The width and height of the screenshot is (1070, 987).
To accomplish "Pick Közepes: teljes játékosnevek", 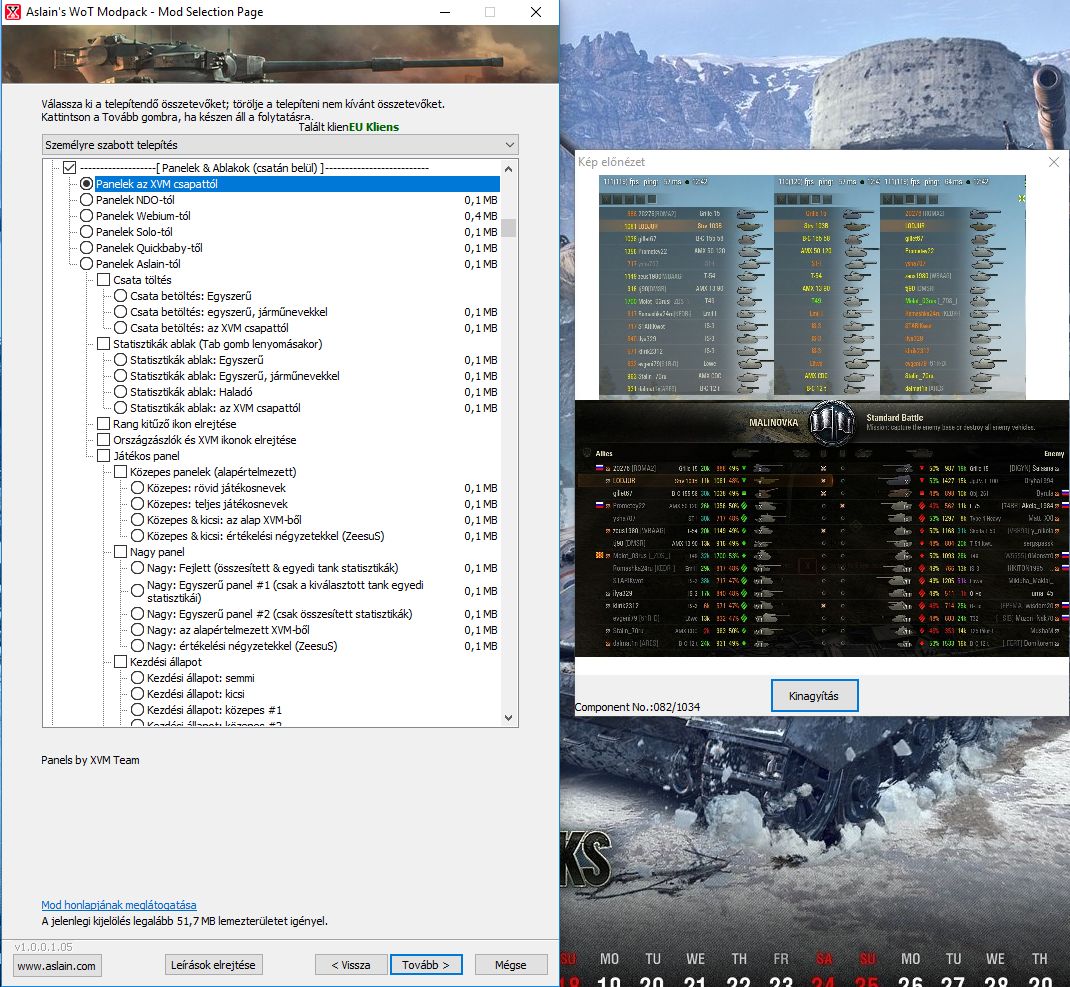I will pos(138,504).
